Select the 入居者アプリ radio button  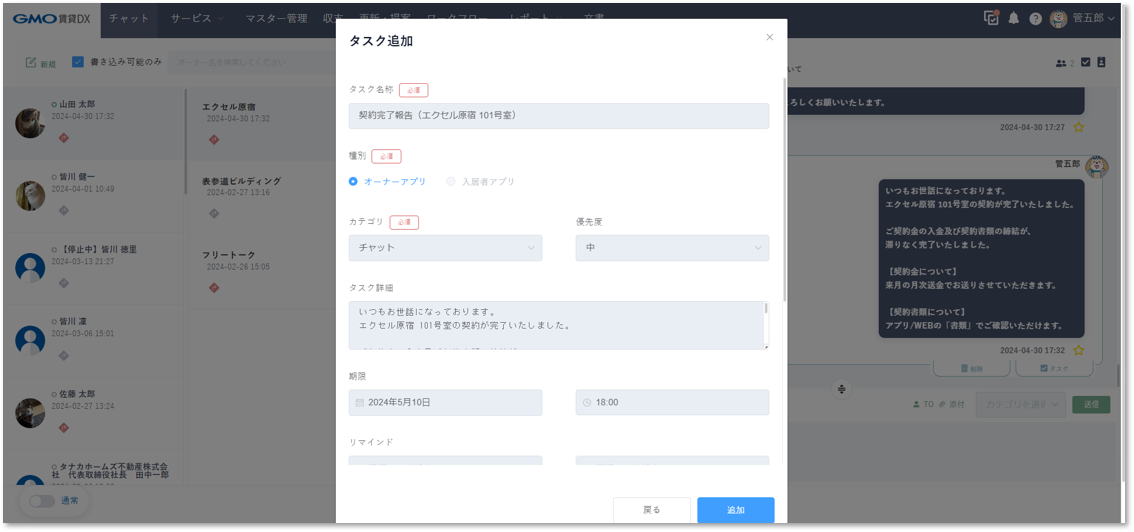click(451, 181)
